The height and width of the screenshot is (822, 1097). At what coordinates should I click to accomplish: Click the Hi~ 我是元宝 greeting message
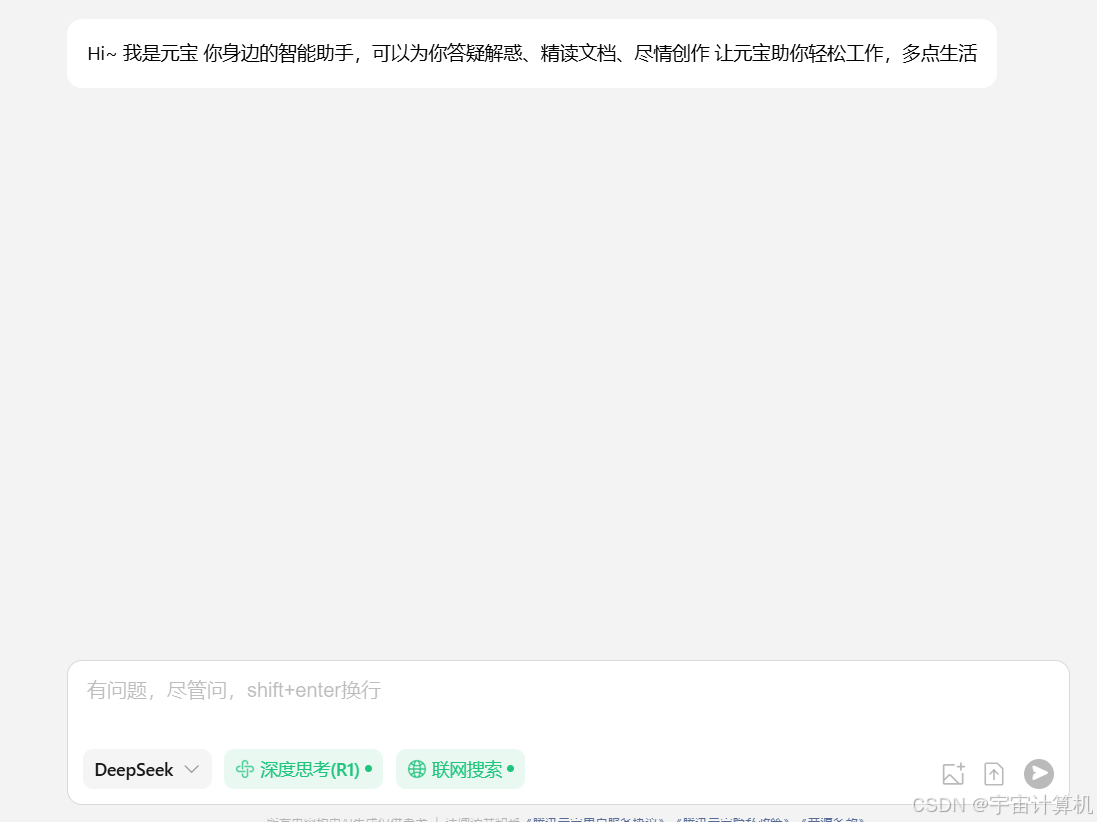[x=532, y=54]
